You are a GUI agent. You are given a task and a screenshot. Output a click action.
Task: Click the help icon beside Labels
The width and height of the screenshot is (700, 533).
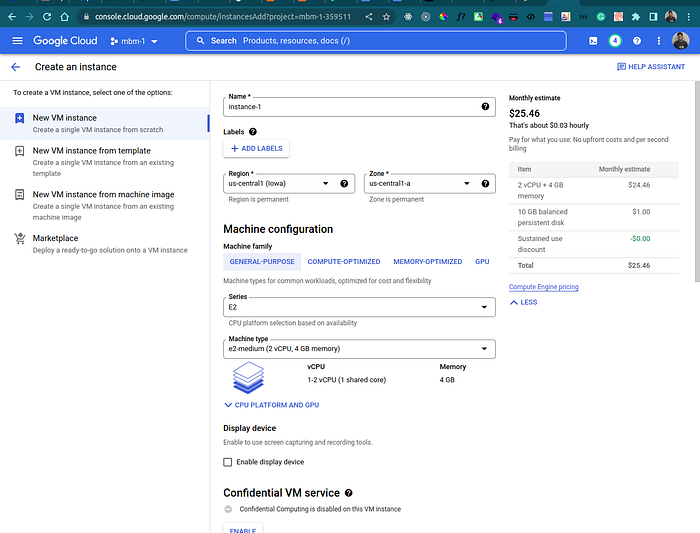pyautogui.click(x=253, y=132)
